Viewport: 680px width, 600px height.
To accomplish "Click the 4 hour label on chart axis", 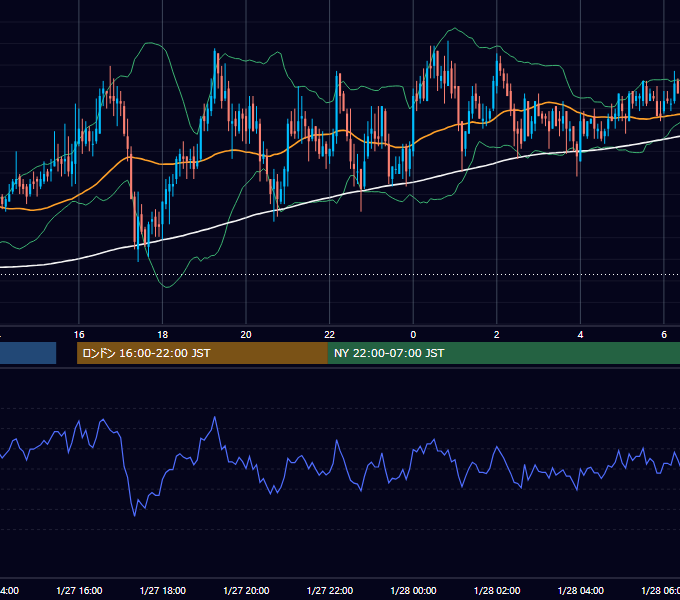I will coord(580,334).
